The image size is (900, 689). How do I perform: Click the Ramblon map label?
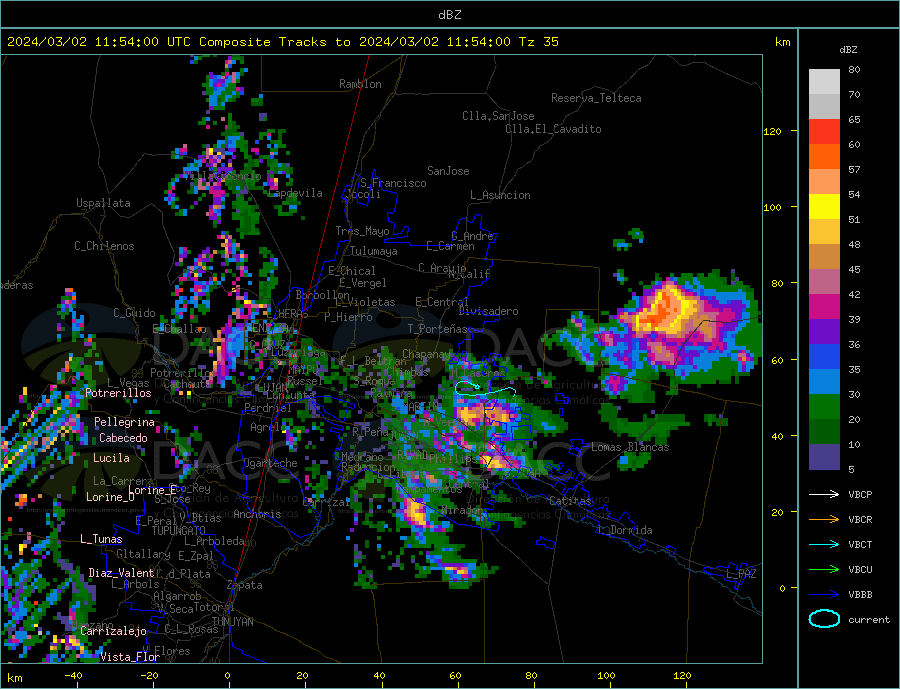coord(360,84)
